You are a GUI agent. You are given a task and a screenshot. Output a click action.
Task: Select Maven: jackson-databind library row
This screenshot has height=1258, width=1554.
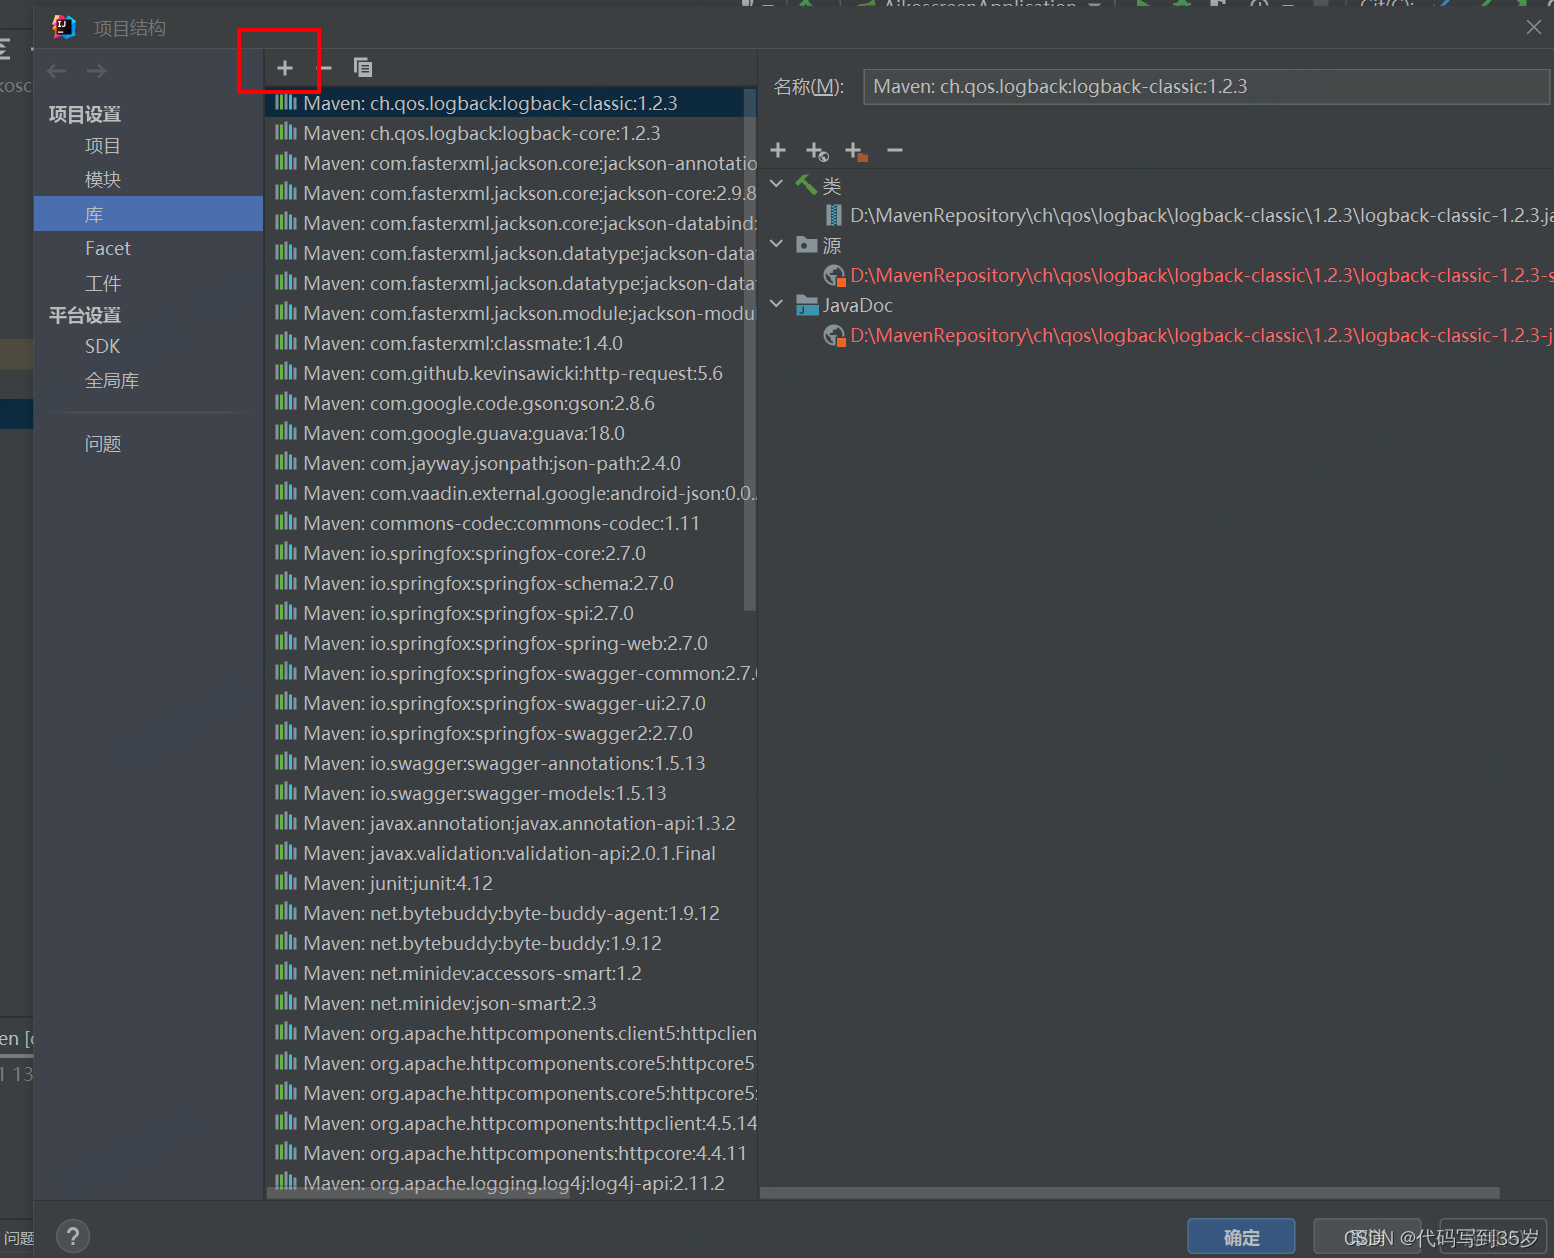[x=510, y=223]
